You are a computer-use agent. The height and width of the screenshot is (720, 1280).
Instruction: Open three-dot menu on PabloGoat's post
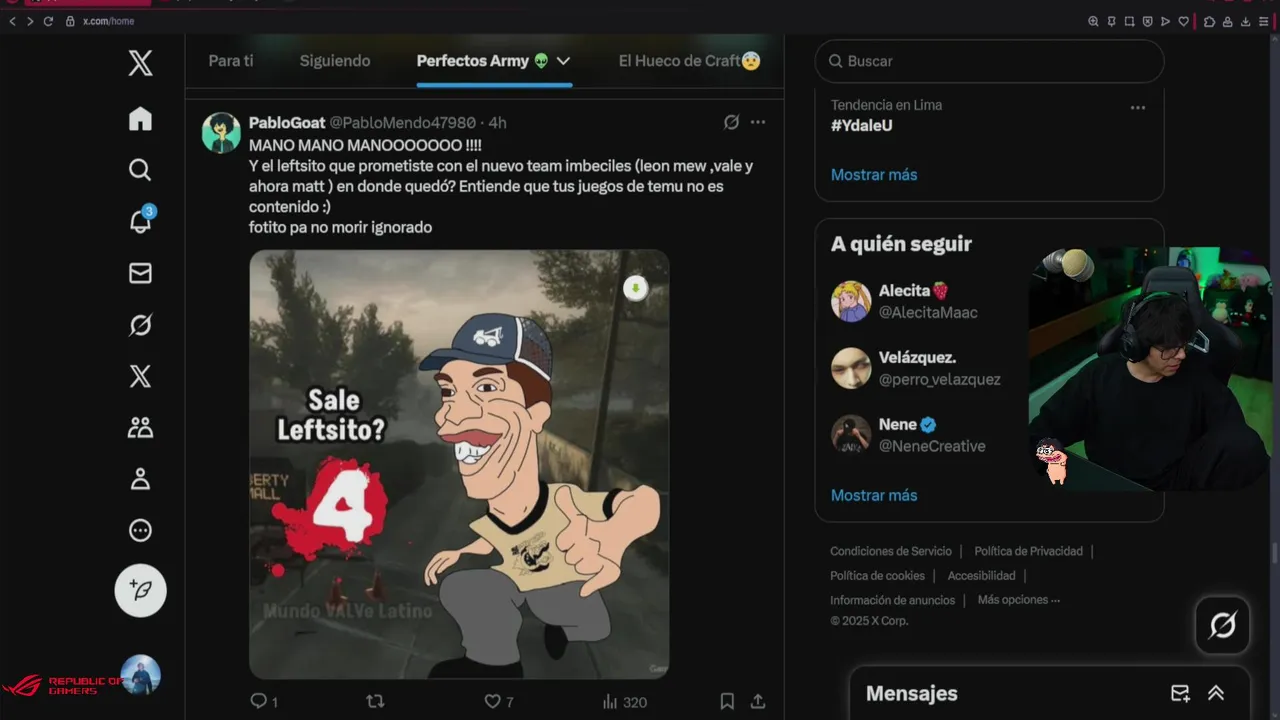tap(758, 122)
